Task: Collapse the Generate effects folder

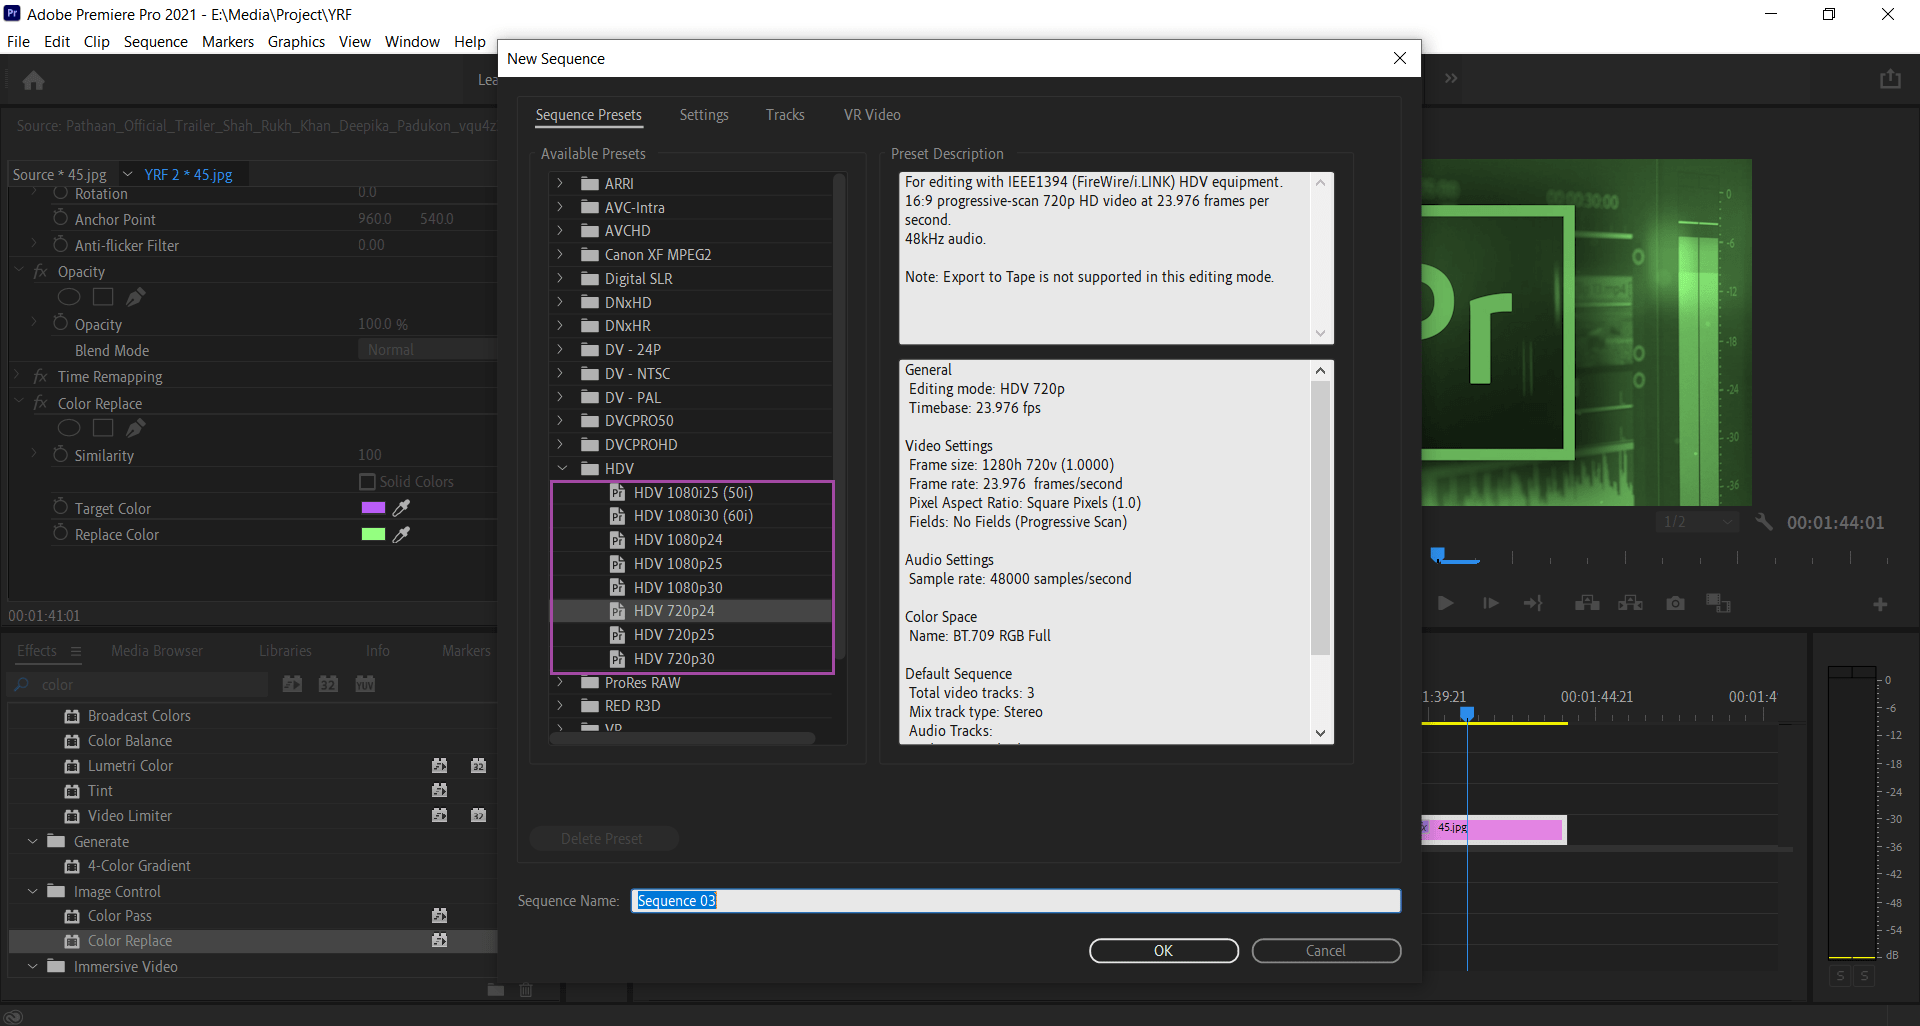Action: click(x=33, y=841)
